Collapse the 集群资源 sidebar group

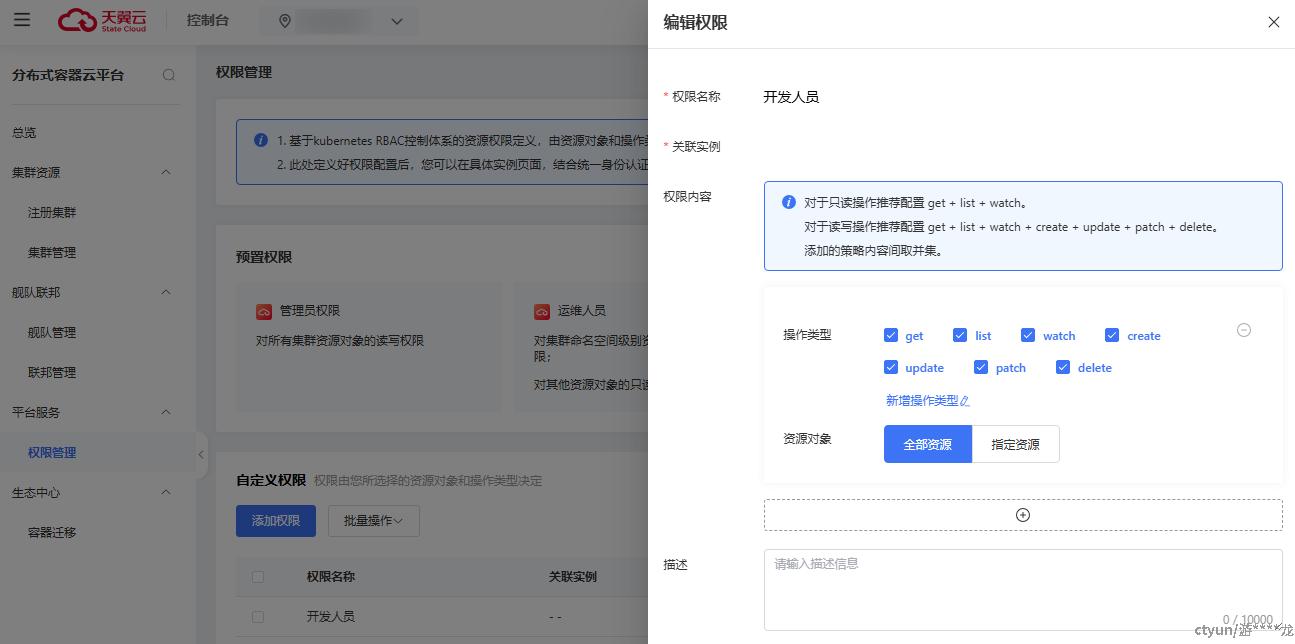166,172
